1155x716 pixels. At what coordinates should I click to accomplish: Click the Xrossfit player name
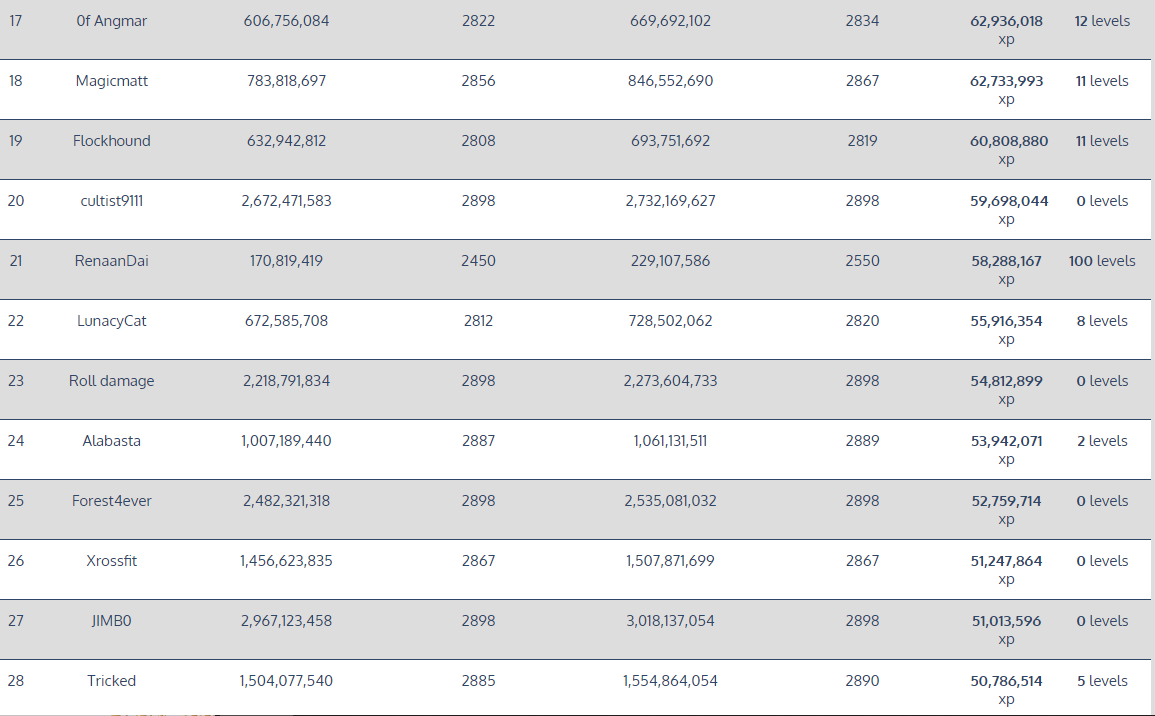click(x=111, y=561)
